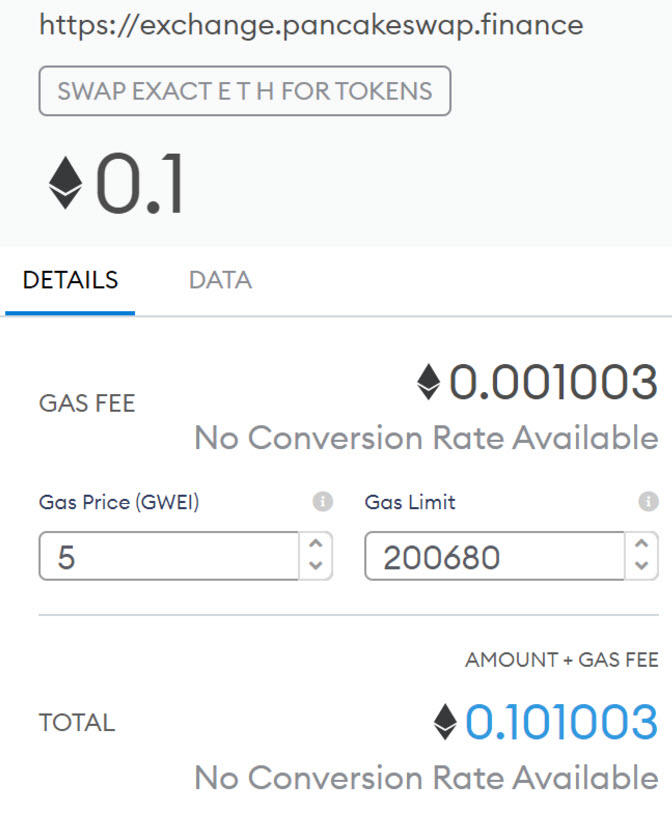Click the Swap Exact ETH For Tokens badge
The width and height of the screenshot is (672, 815).
pyautogui.click(x=245, y=91)
